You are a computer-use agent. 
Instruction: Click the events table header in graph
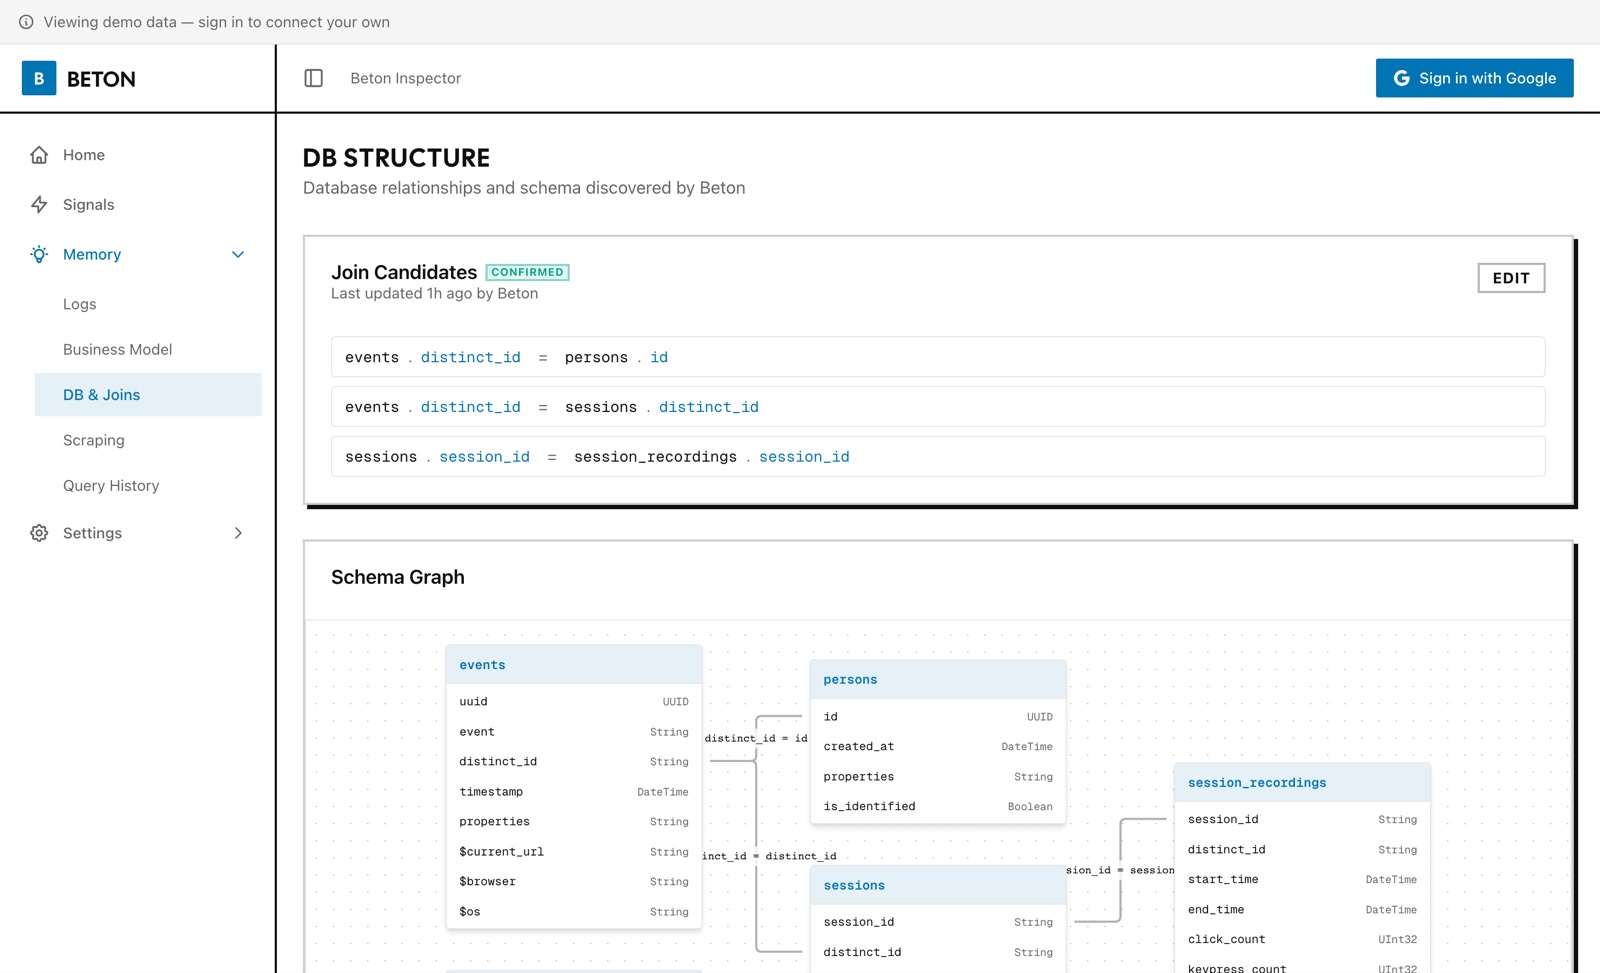[x=574, y=665]
